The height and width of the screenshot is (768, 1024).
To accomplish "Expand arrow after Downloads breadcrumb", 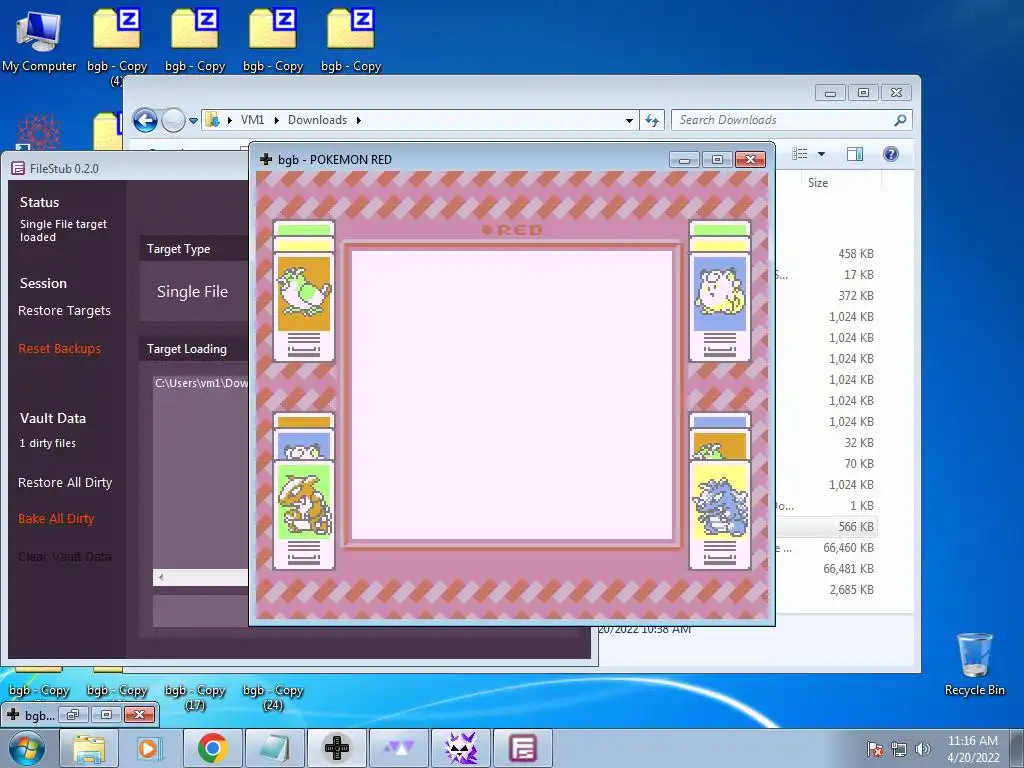I will click(x=359, y=120).
